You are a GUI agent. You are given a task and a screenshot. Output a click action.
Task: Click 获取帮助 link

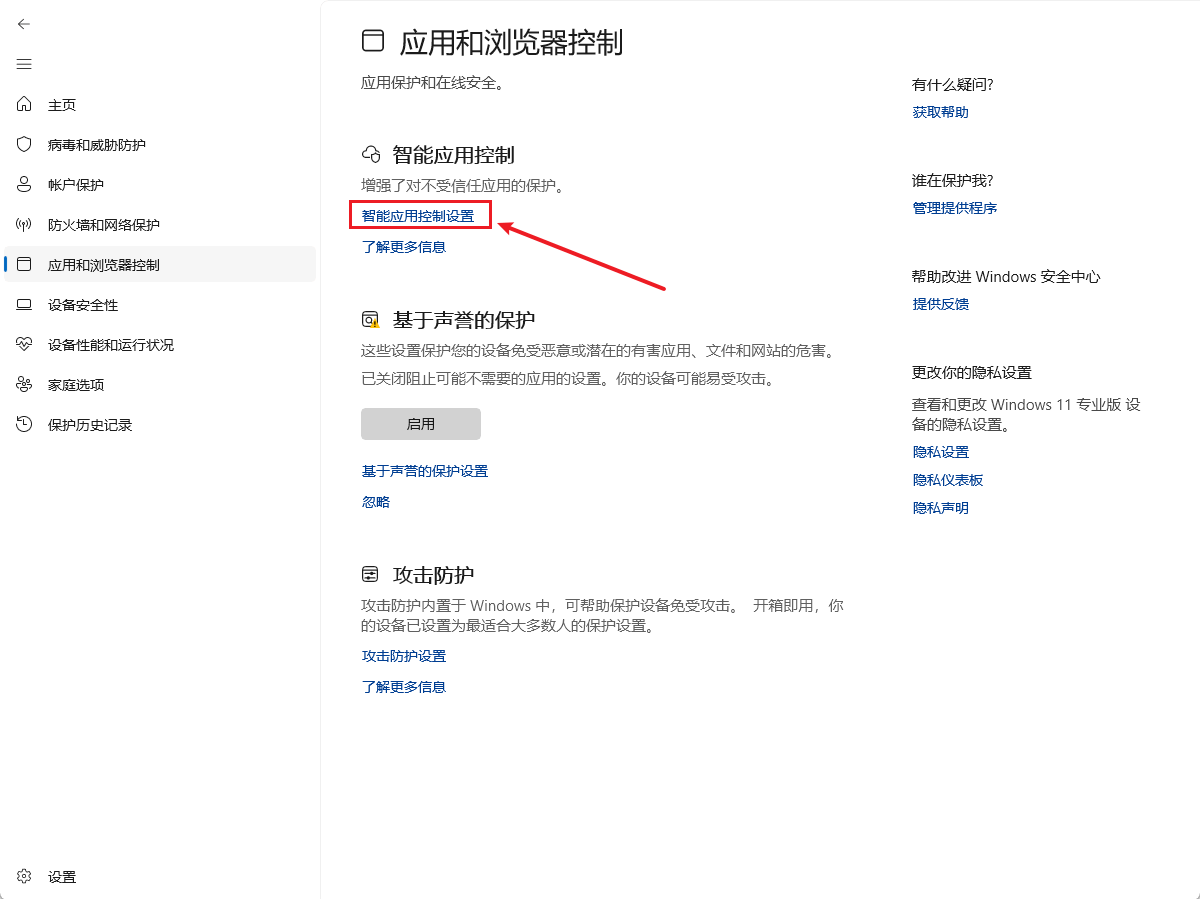point(940,112)
